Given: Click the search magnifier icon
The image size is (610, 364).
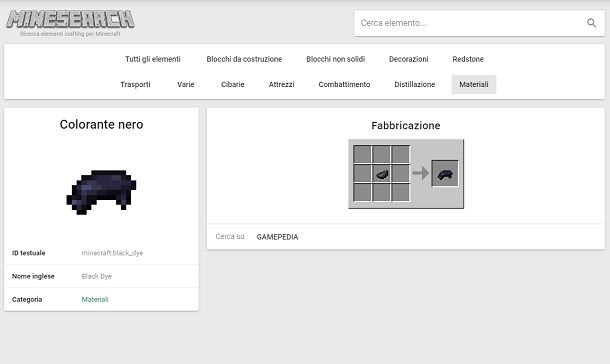Looking at the screenshot, I should point(591,23).
